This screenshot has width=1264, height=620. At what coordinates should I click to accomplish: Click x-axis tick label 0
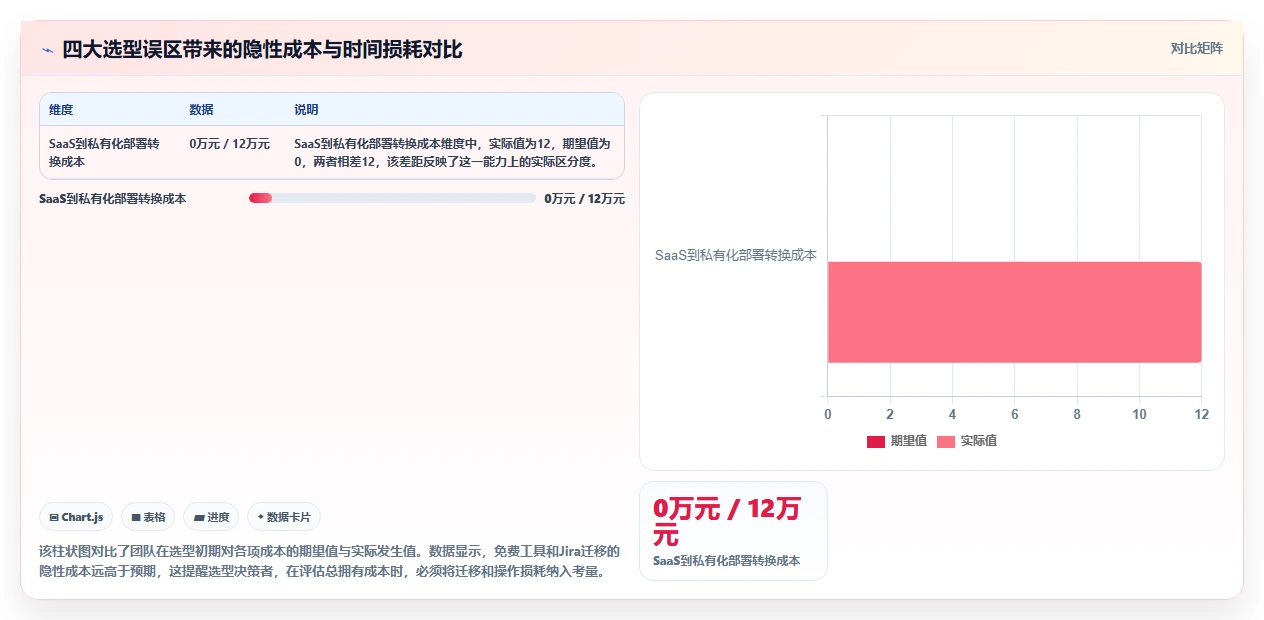click(x=827, y=414)
